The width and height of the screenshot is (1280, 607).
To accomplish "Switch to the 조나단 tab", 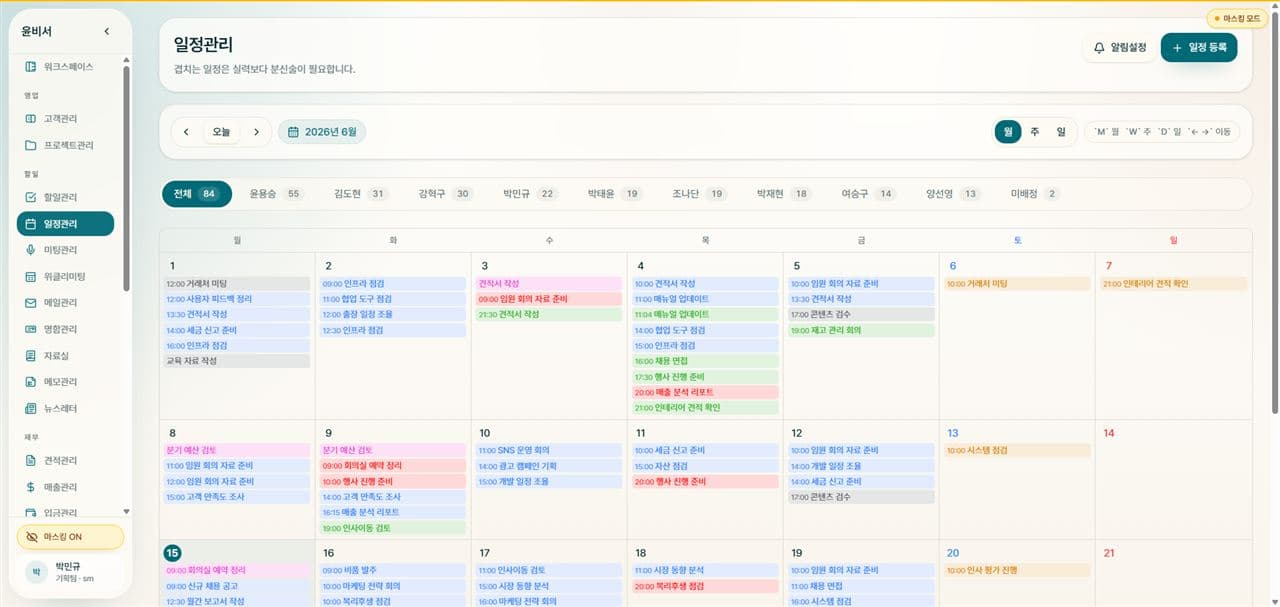I will click(699, 194).
